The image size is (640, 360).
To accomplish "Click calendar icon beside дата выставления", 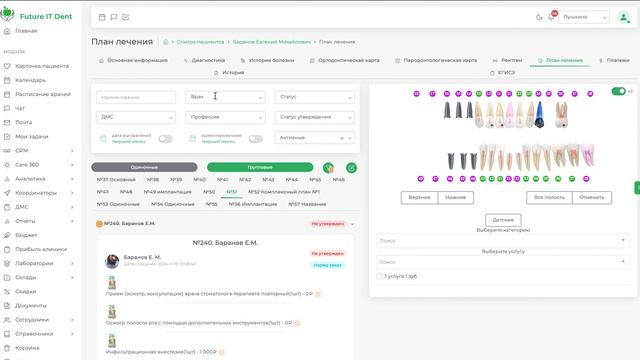I will (103, 139).
